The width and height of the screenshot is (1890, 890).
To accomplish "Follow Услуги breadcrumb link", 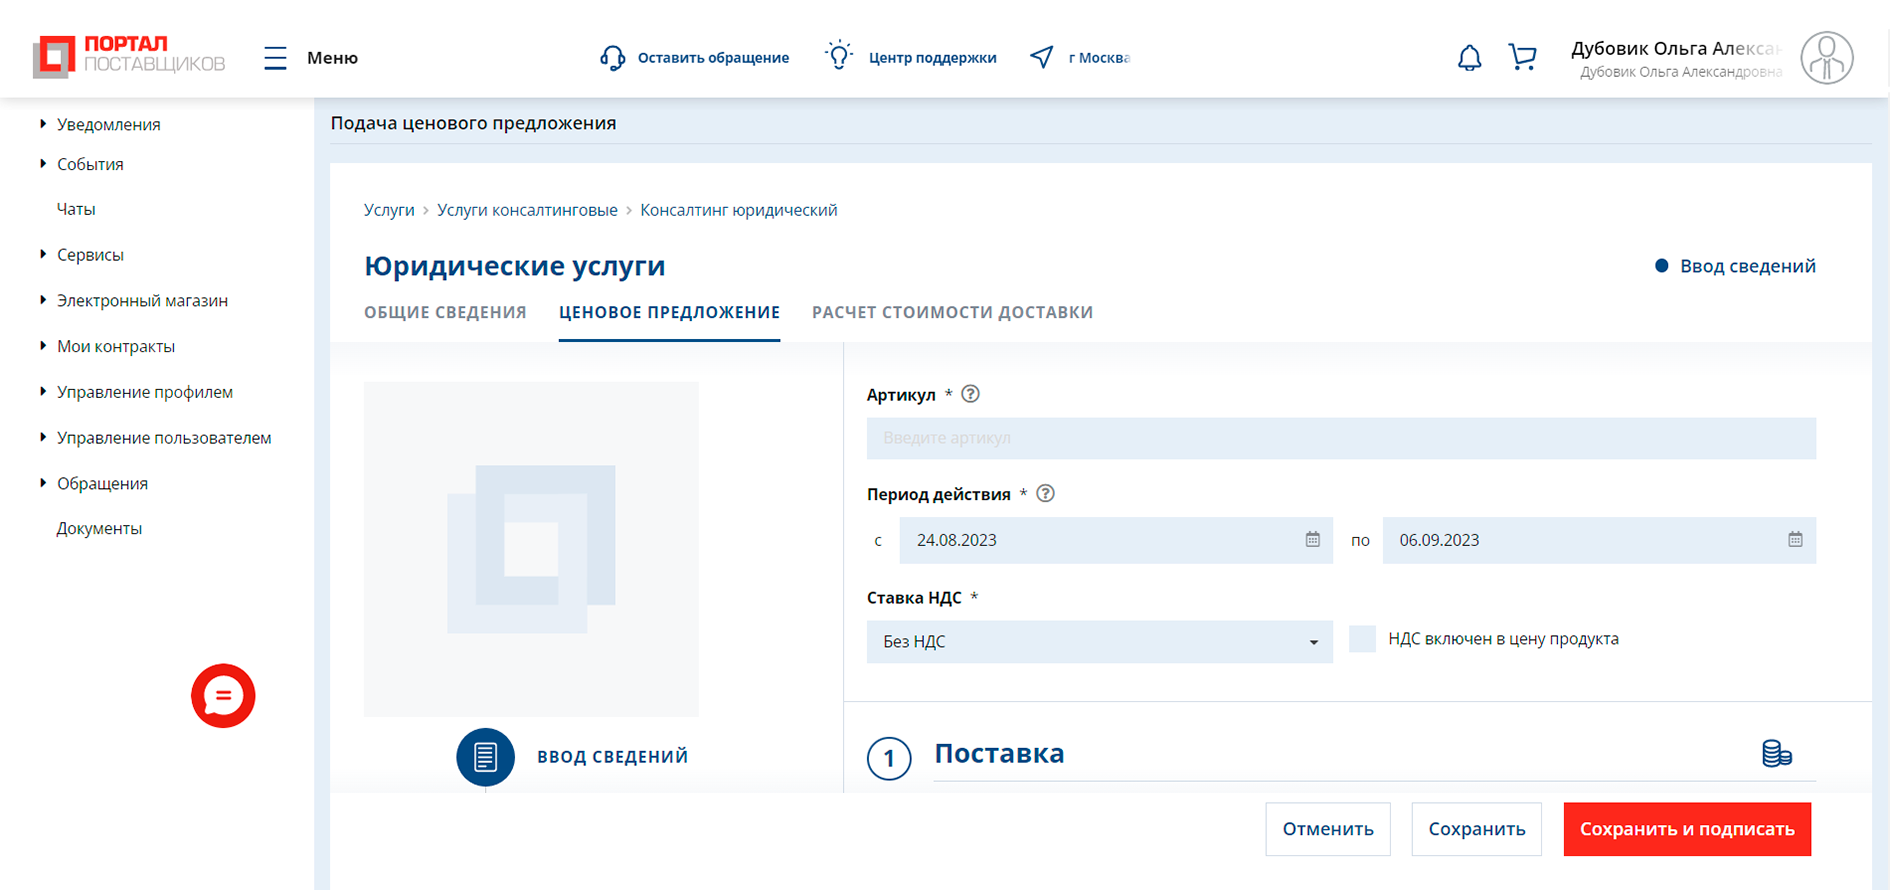I will (389, 210).
